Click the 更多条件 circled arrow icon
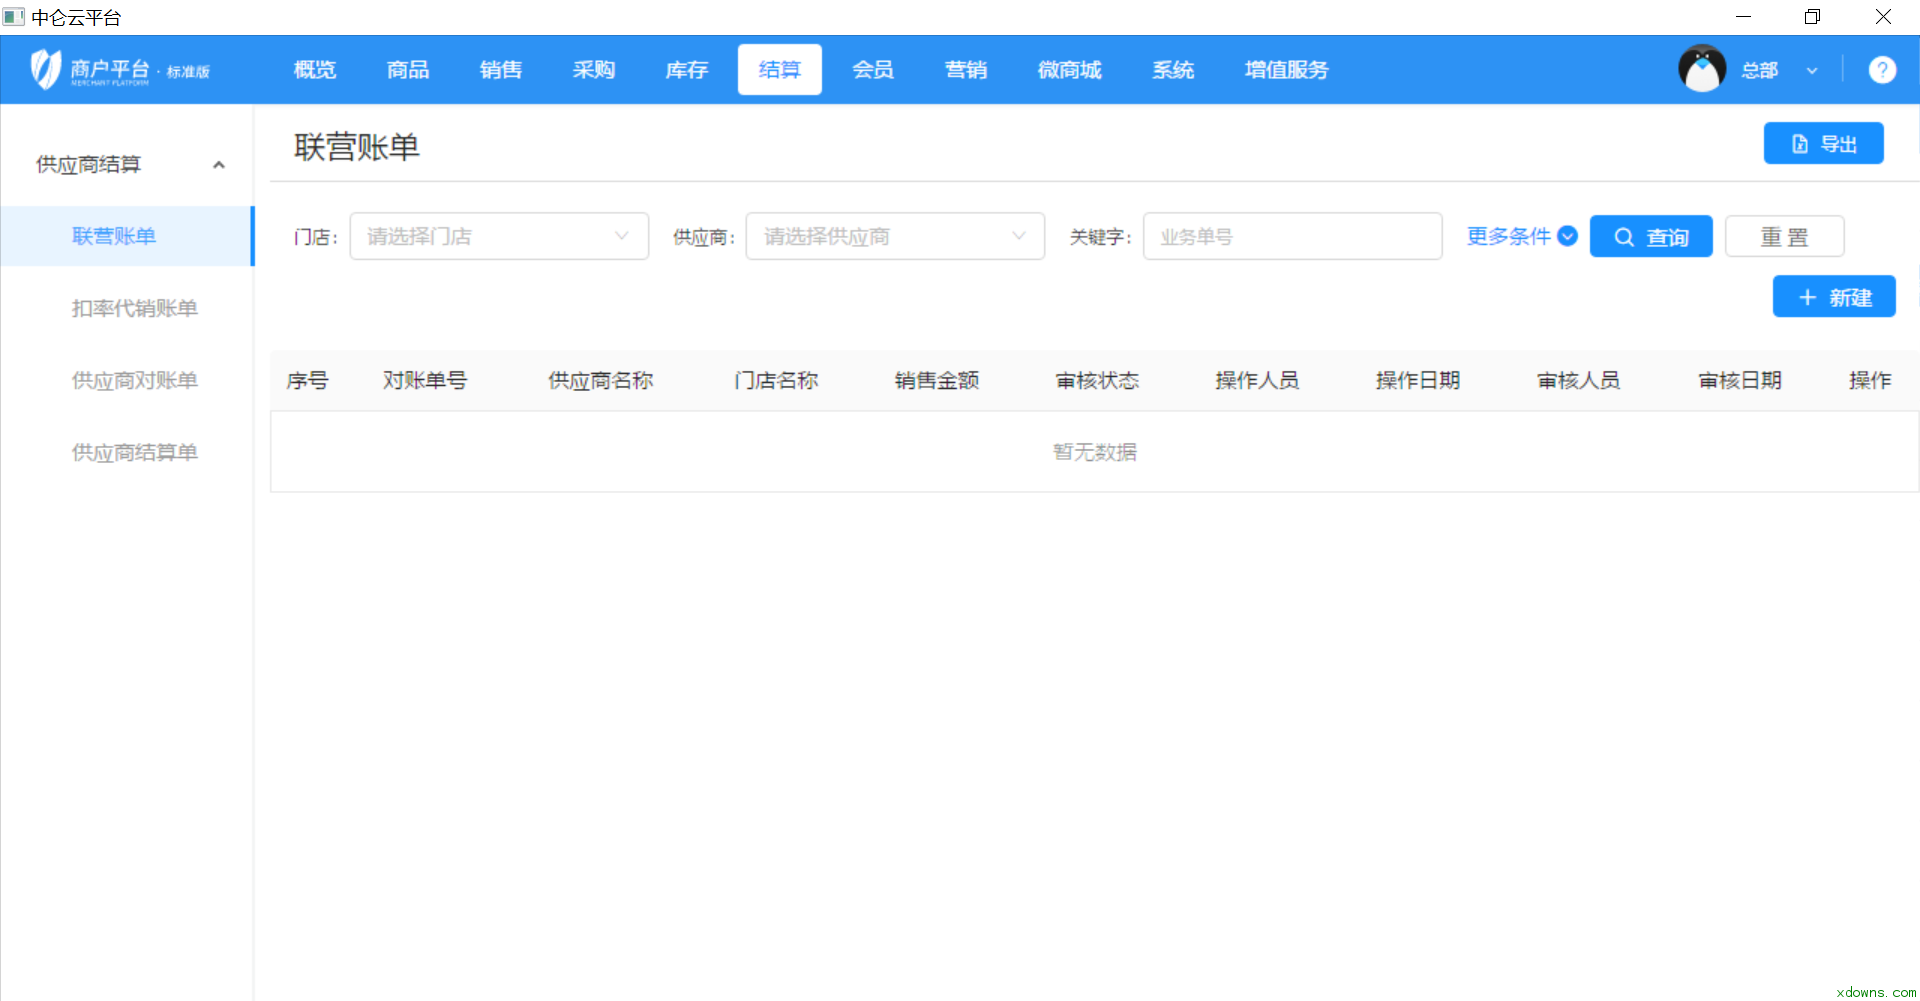The image size is (1920, 1001). (1568, 236)
